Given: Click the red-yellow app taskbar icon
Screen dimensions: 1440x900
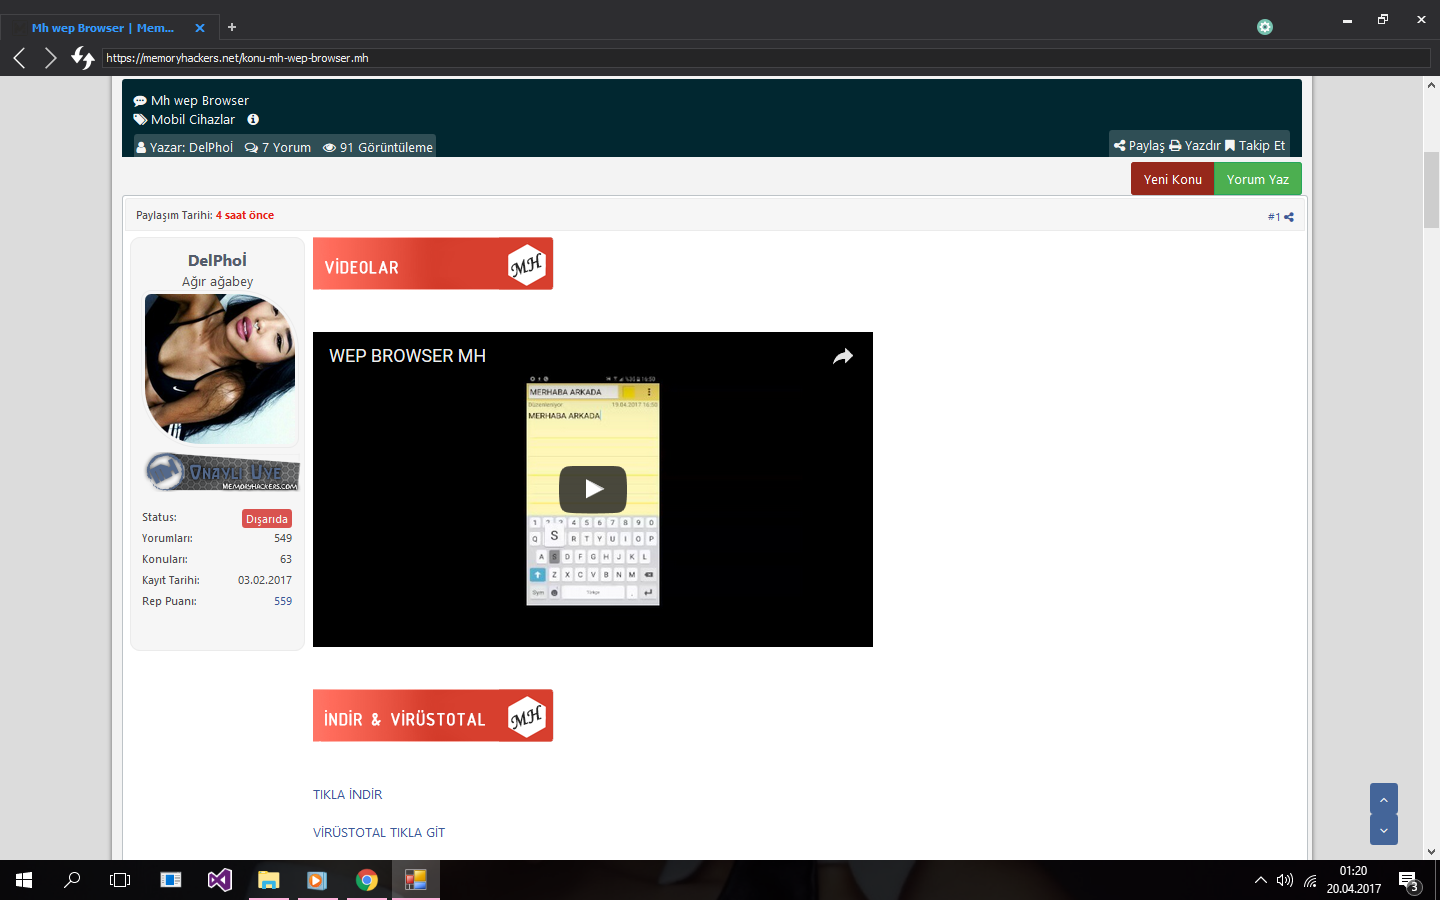Looking at the screenshot, I should pyautogui.click(x=415, y=880).
